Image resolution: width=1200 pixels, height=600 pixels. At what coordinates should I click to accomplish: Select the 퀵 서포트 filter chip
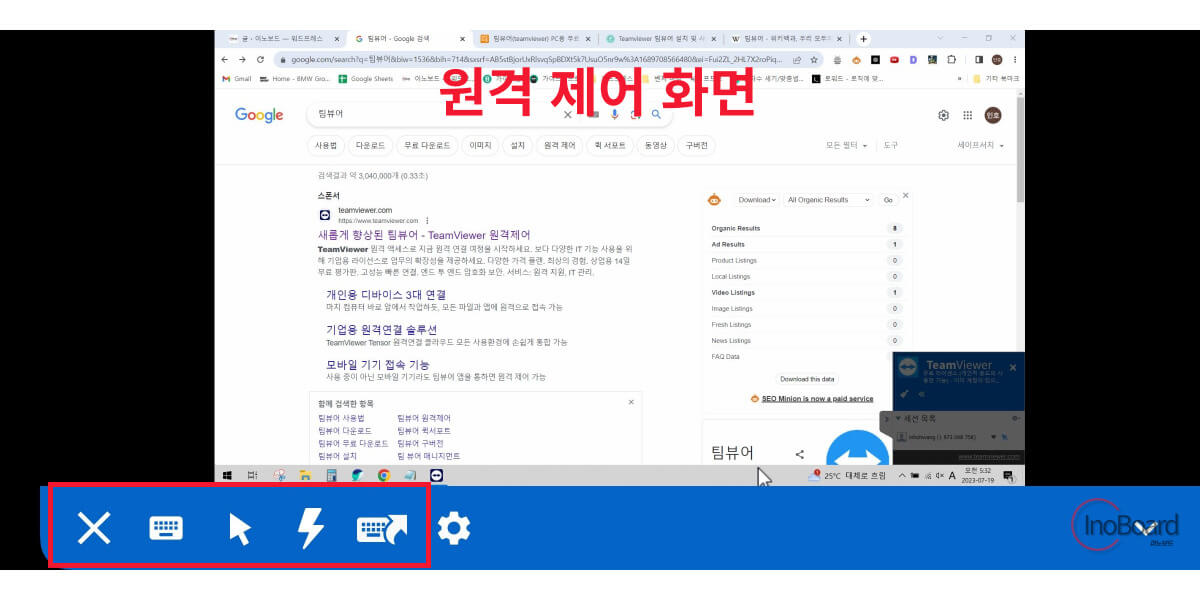click(610, 145)
